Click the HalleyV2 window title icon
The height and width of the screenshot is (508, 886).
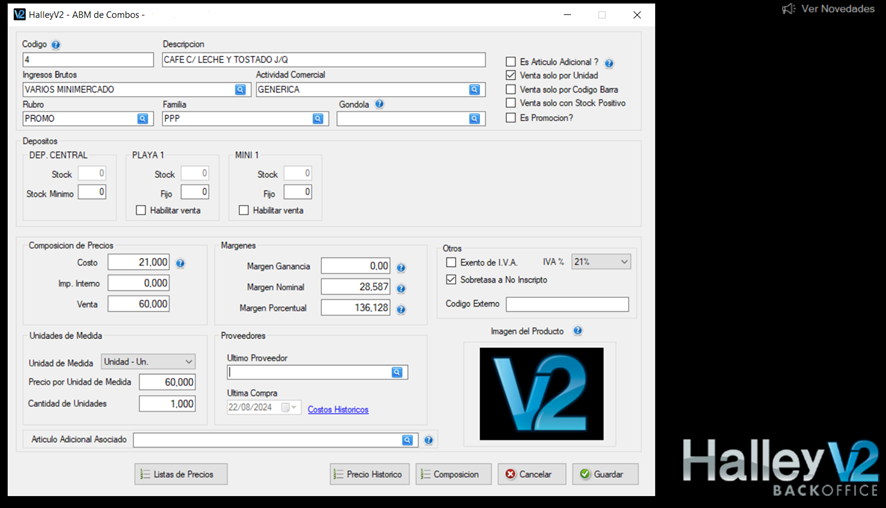pyautogui.click(x=19, y=14)
